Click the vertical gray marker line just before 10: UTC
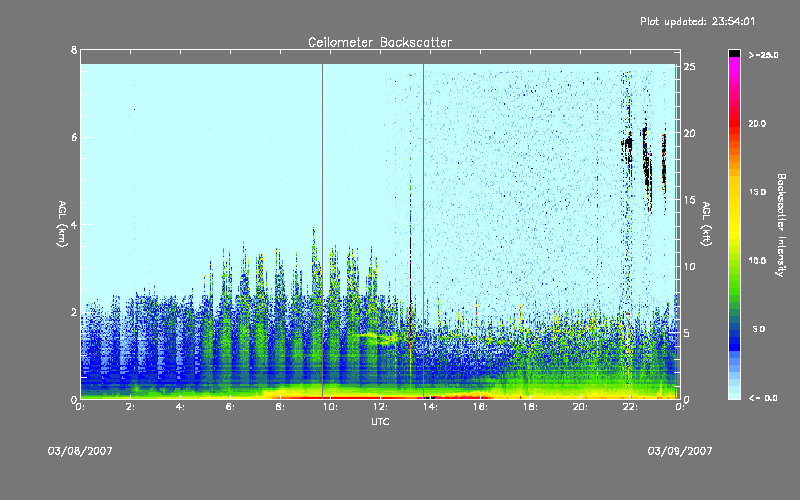This screenshot has height=500, width=800. tap(322, 231)
